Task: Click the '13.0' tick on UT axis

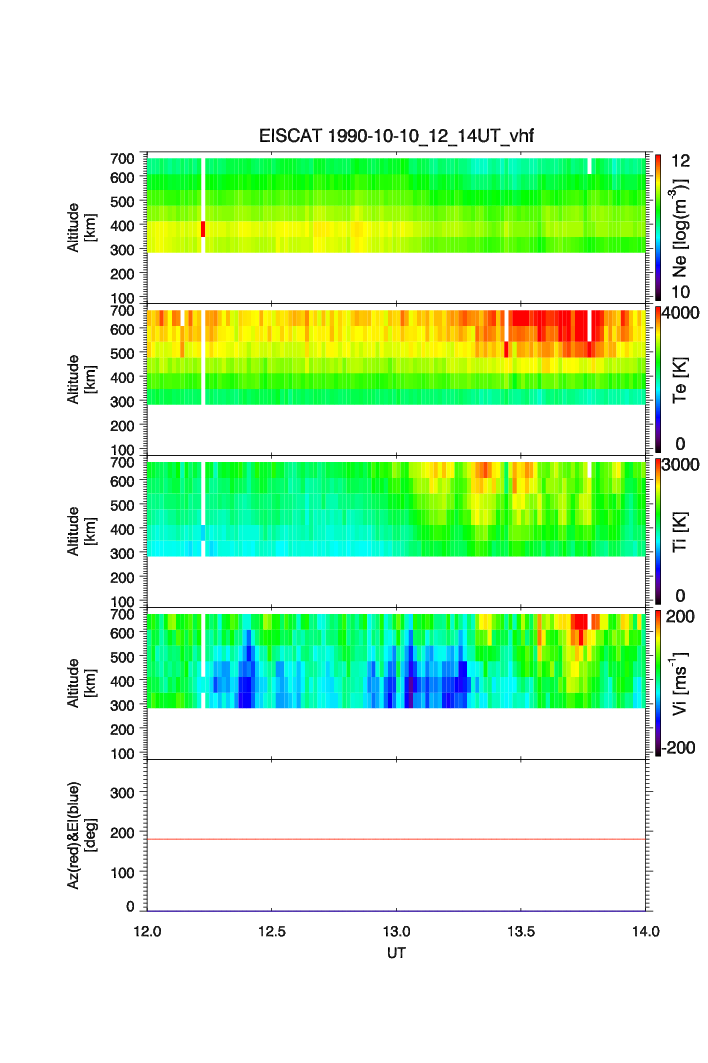Action: coord(396,931)
